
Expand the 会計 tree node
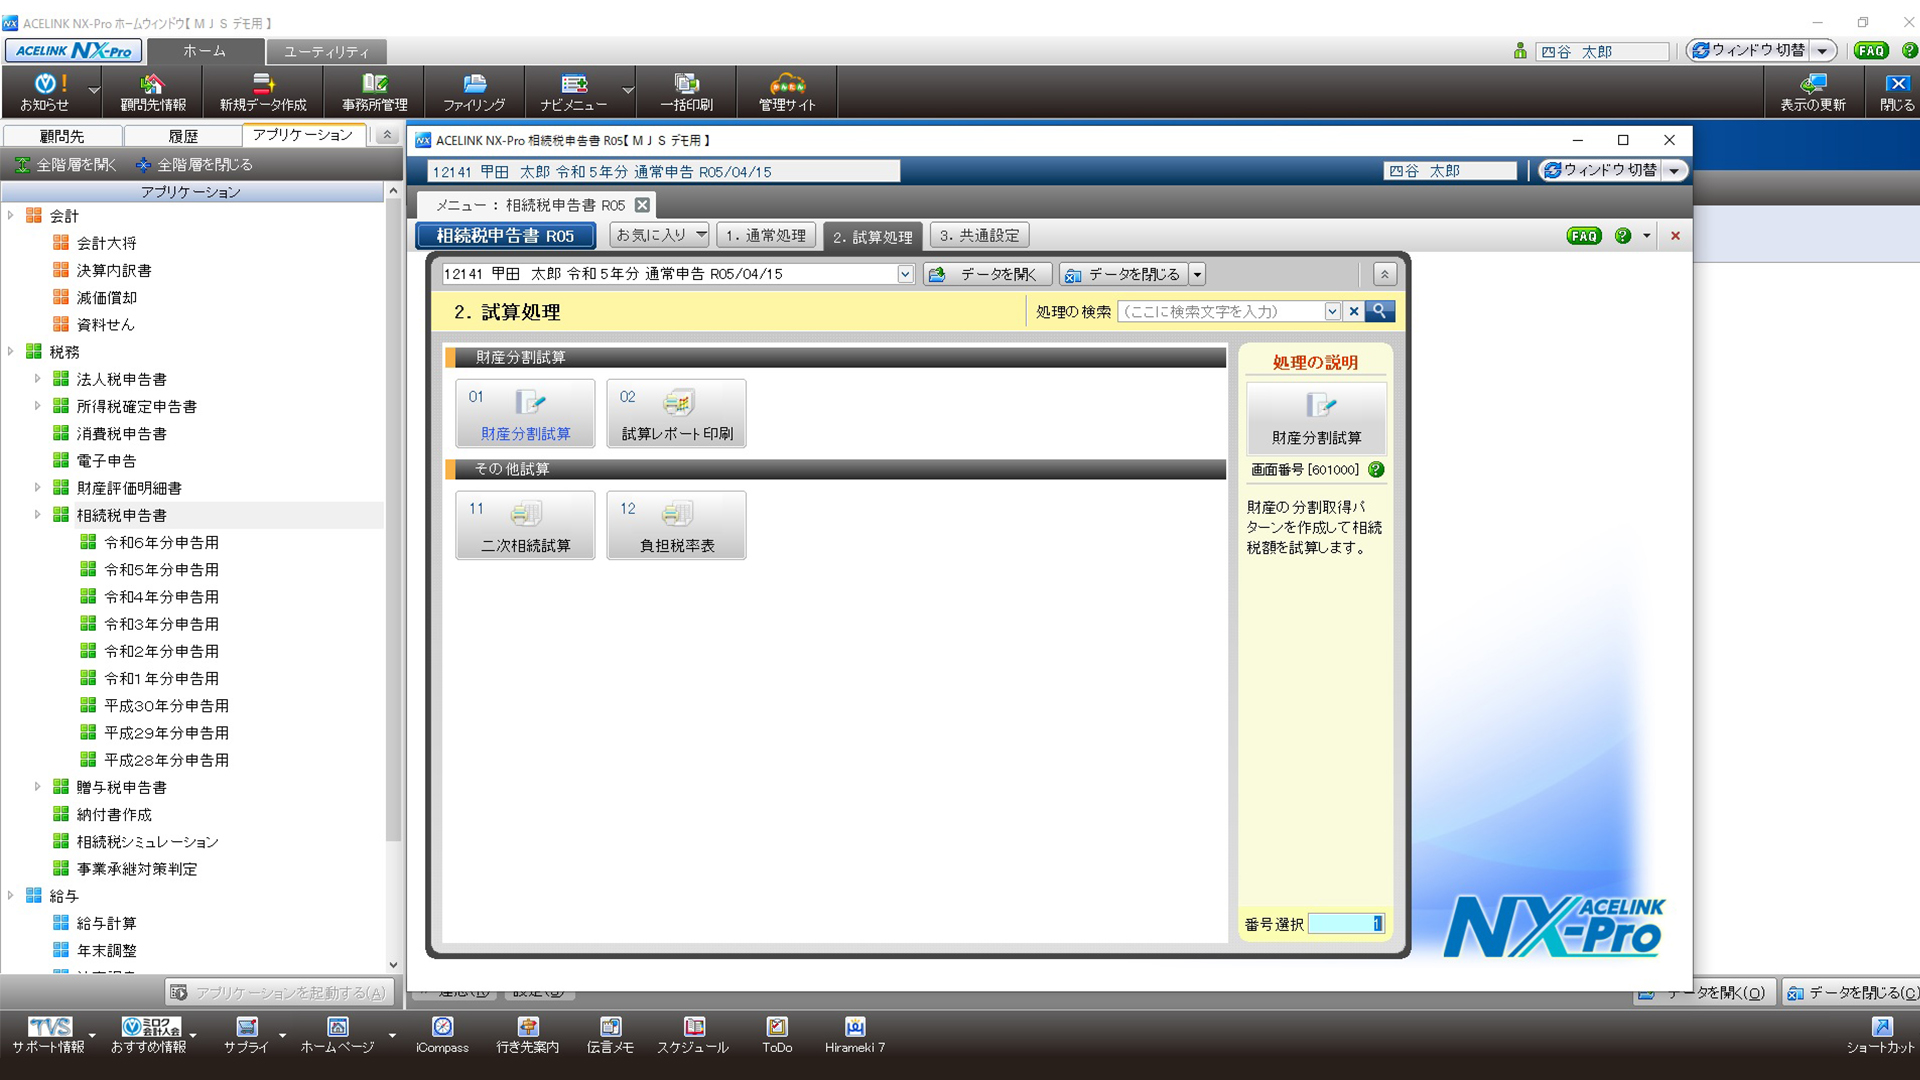11,215
